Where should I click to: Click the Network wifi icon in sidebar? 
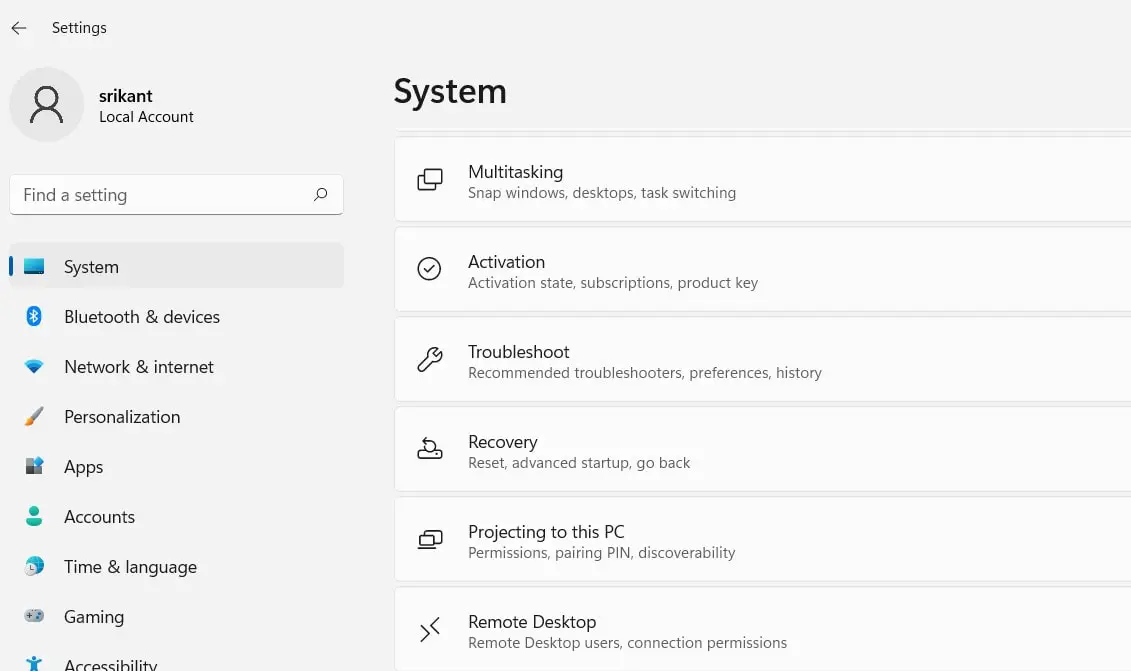click(x=34, y=367)
